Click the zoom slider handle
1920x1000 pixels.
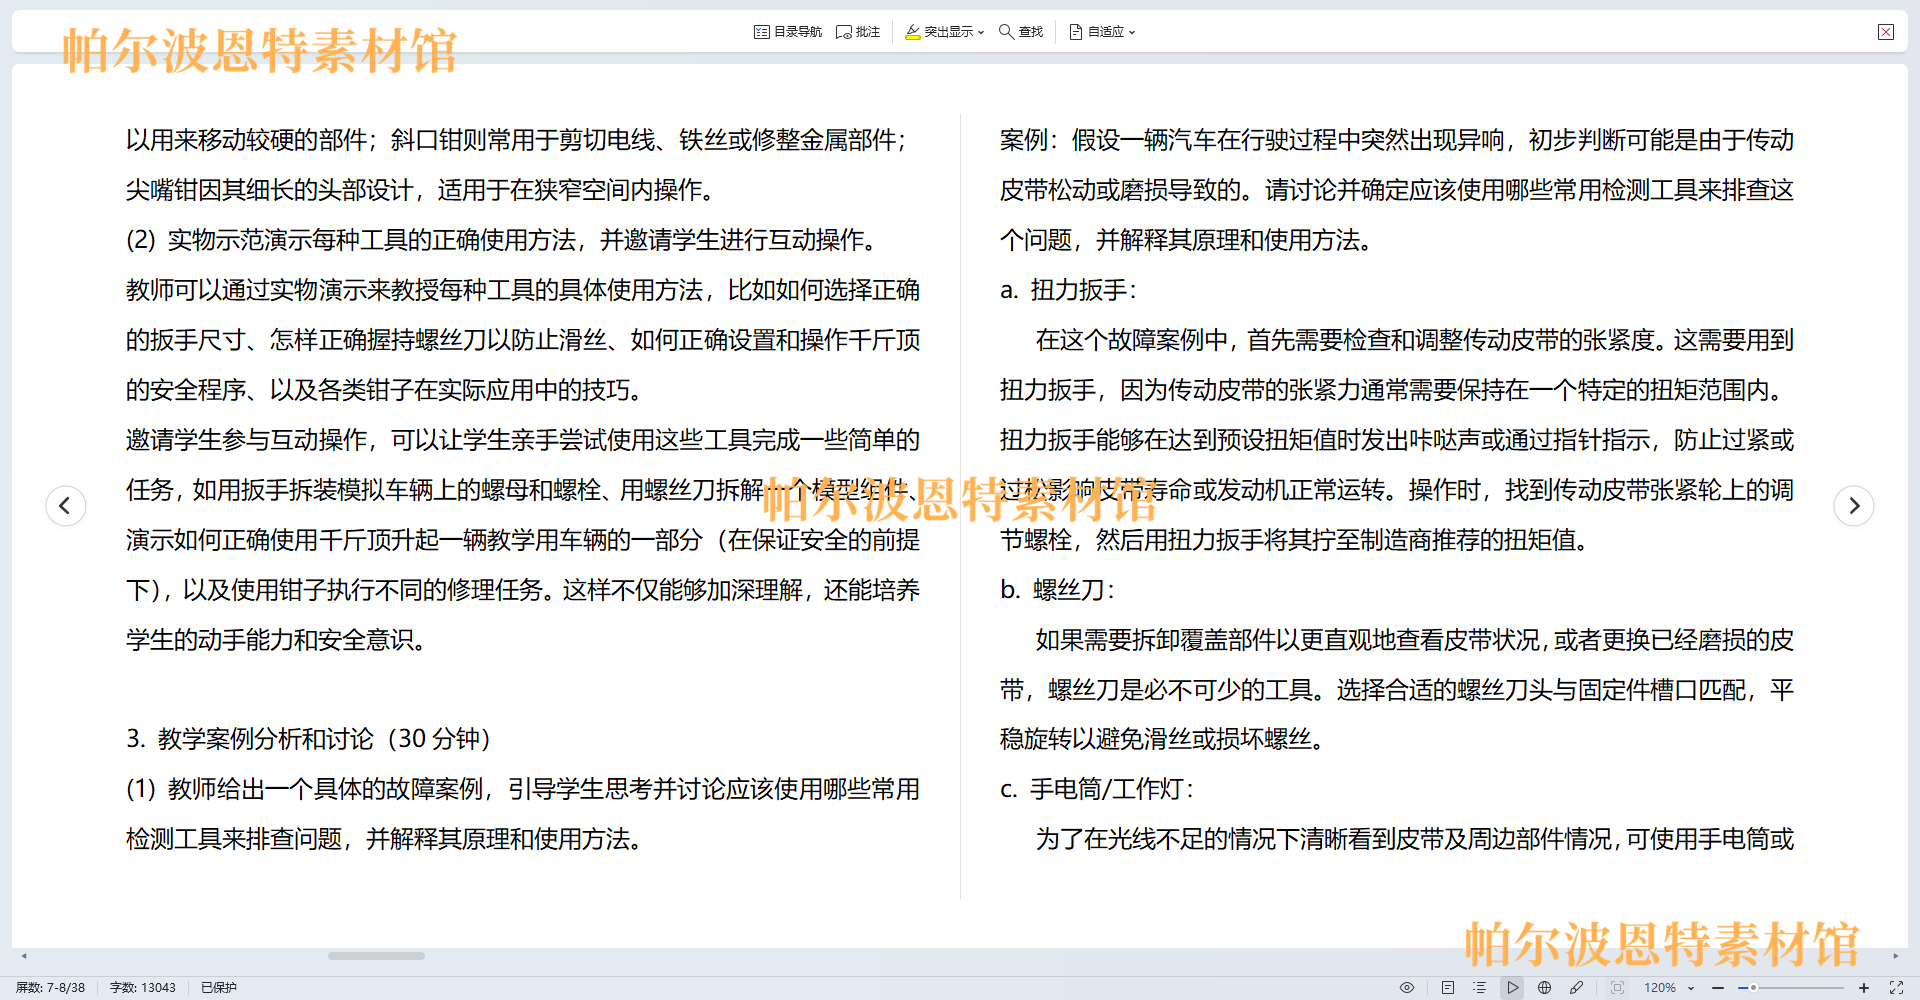click(1753, 987)
